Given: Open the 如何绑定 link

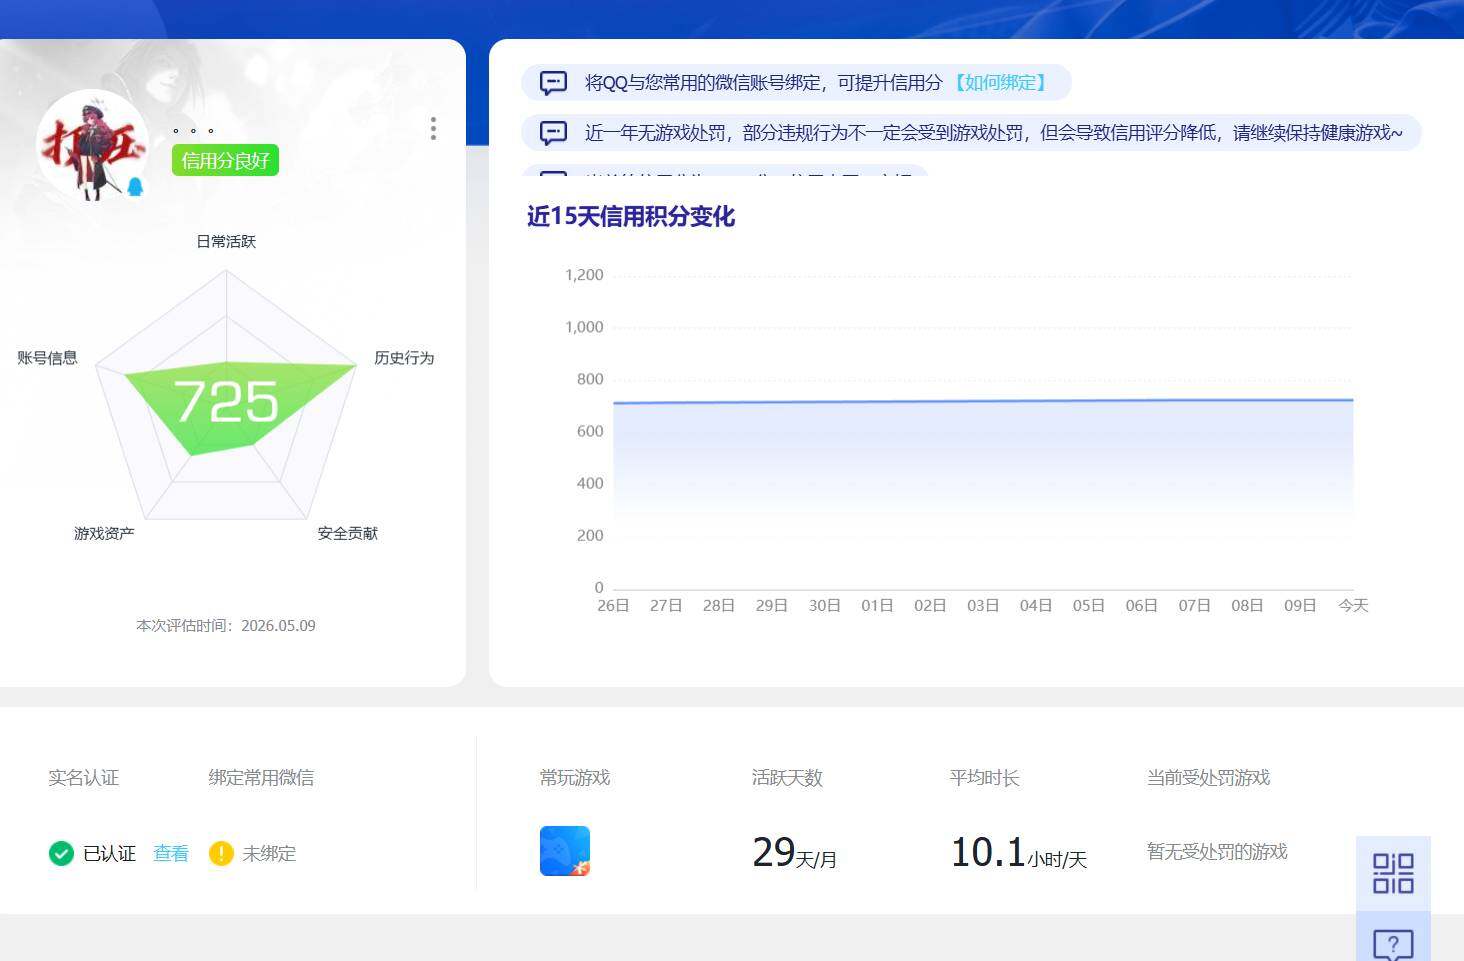Looking at the screenshot, I should [1000, 82].
